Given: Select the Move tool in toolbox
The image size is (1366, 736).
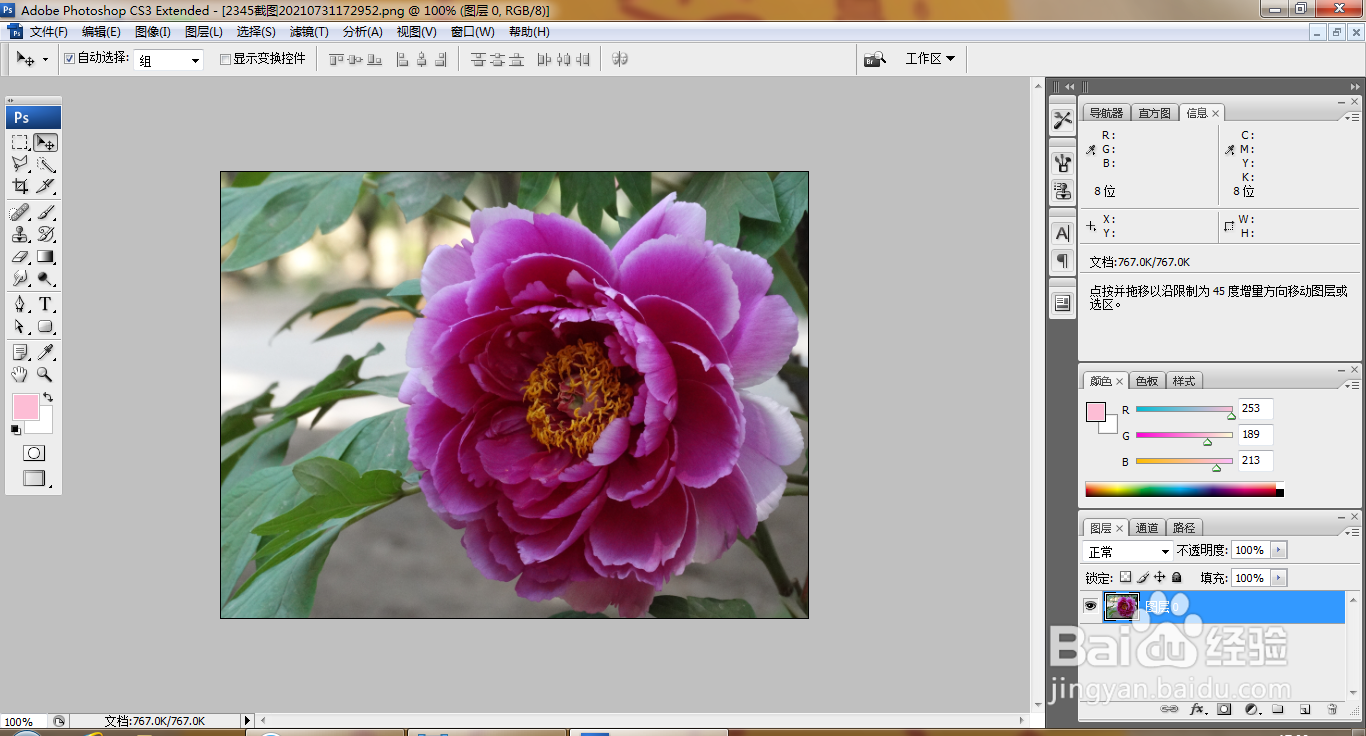Looking at the screenshot, I should (x=45, y=143).
